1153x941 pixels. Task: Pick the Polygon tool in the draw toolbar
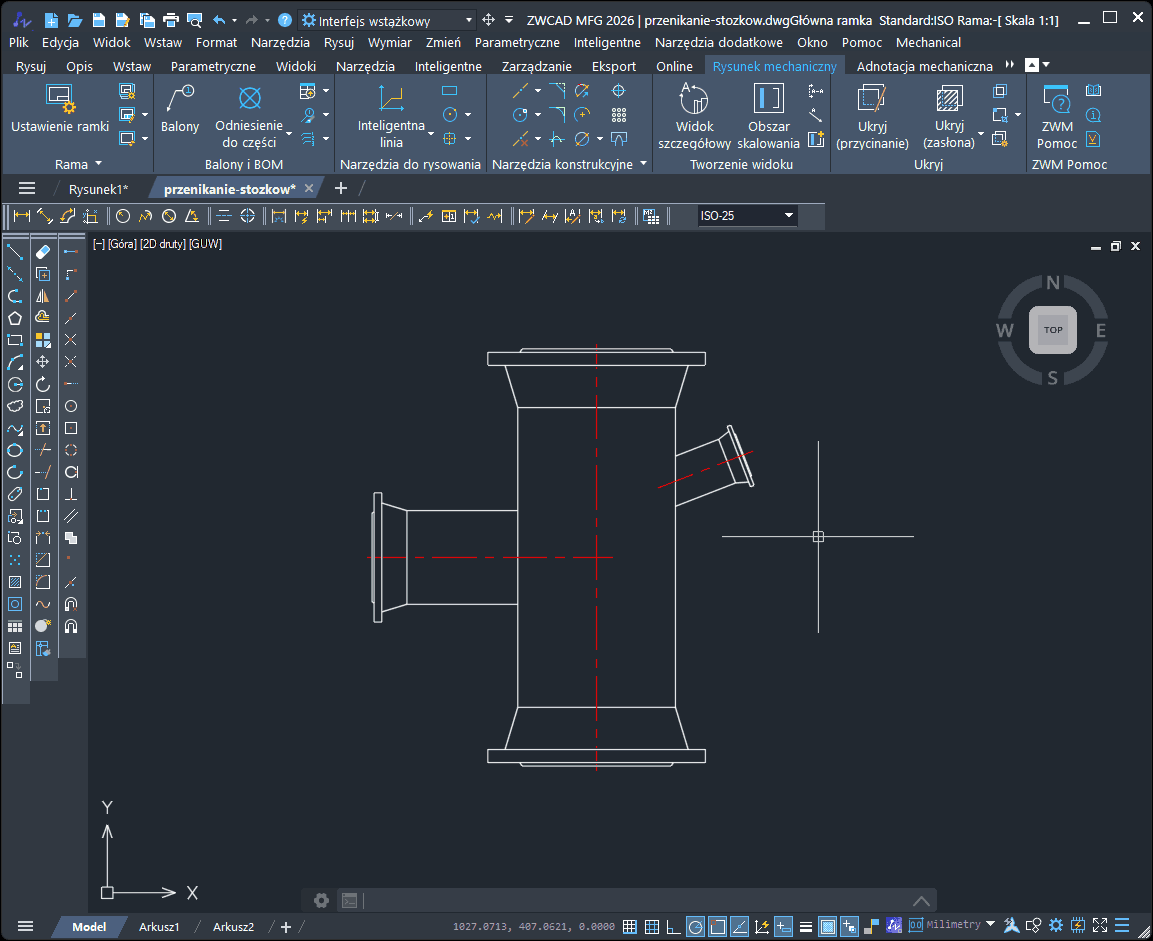click(15, 318)
